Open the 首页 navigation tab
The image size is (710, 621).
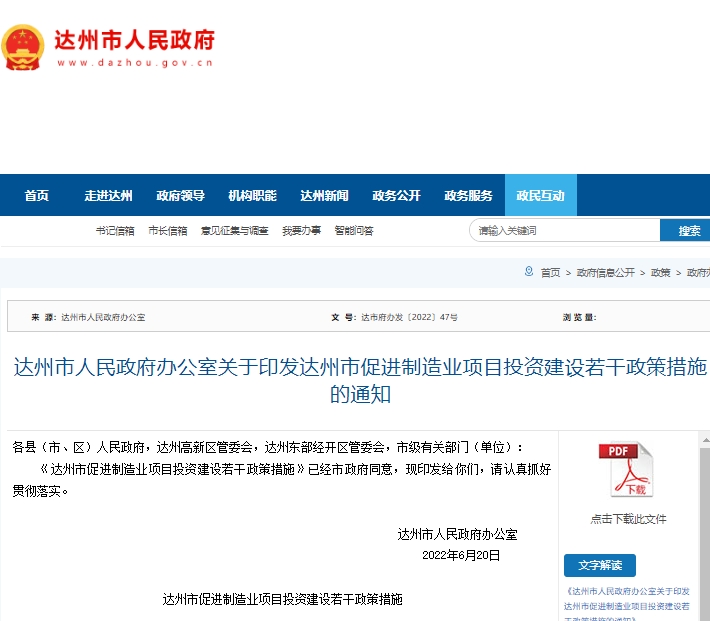(x=37, y=195)
